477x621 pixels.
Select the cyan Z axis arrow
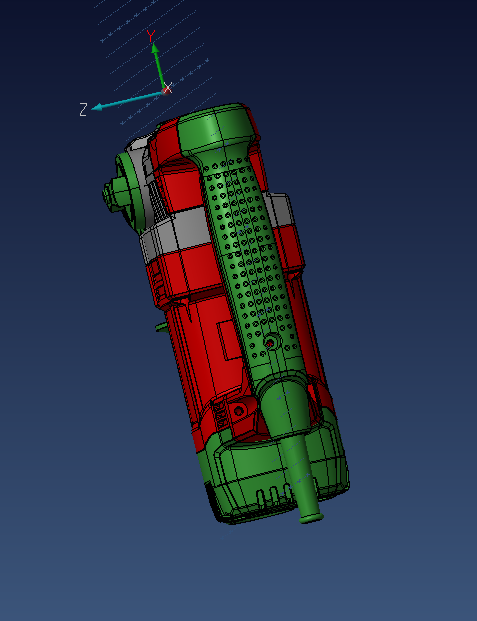tap(126, 101)
